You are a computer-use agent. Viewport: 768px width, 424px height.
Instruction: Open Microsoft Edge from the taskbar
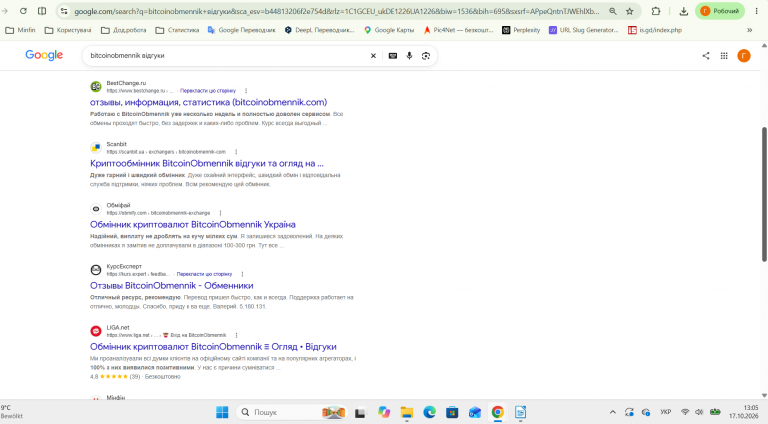pos(430,412)
